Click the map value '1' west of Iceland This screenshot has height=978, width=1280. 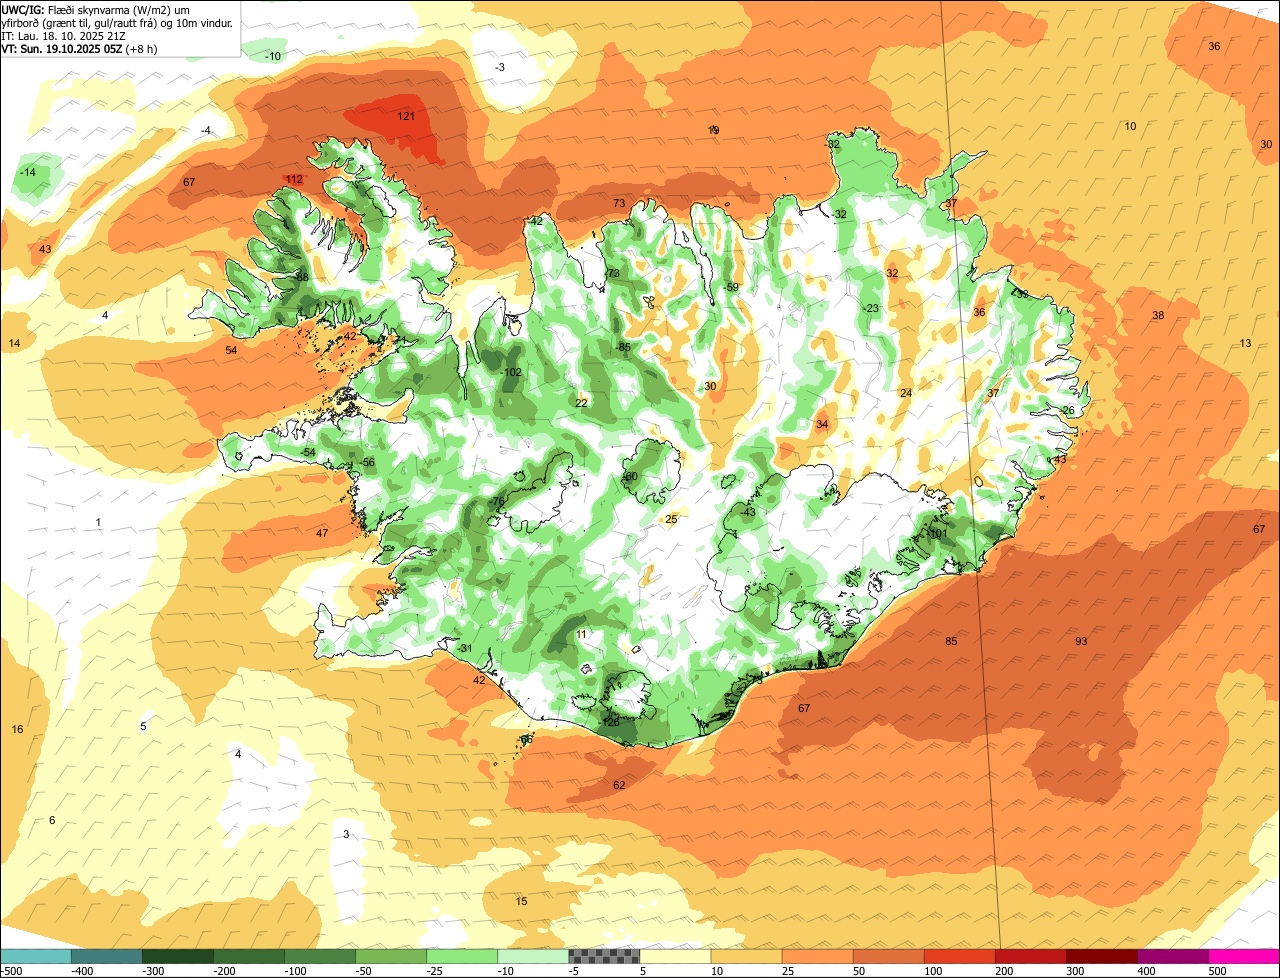click(x=98, y=522)
